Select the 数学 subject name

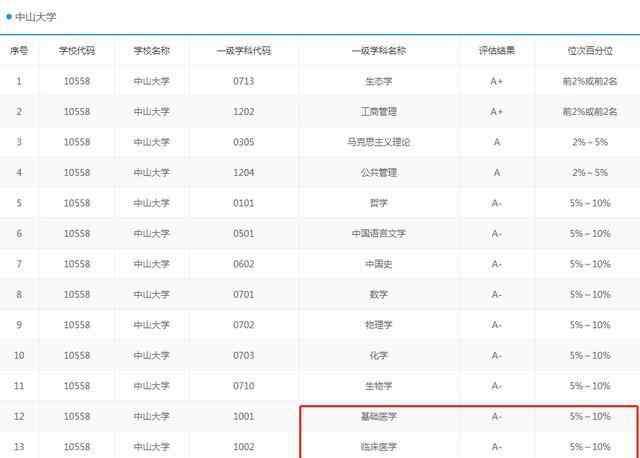coord(379,294)
